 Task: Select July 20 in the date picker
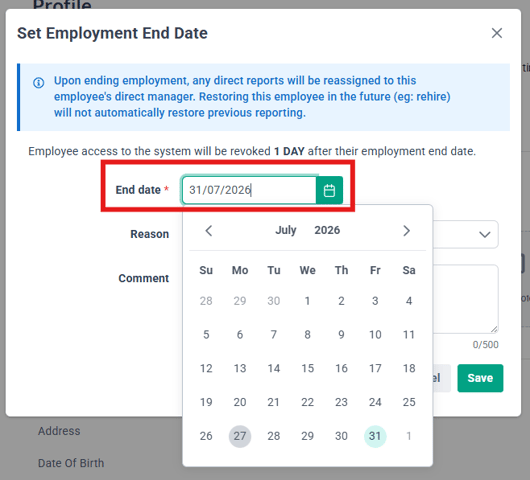coord(240,402)
